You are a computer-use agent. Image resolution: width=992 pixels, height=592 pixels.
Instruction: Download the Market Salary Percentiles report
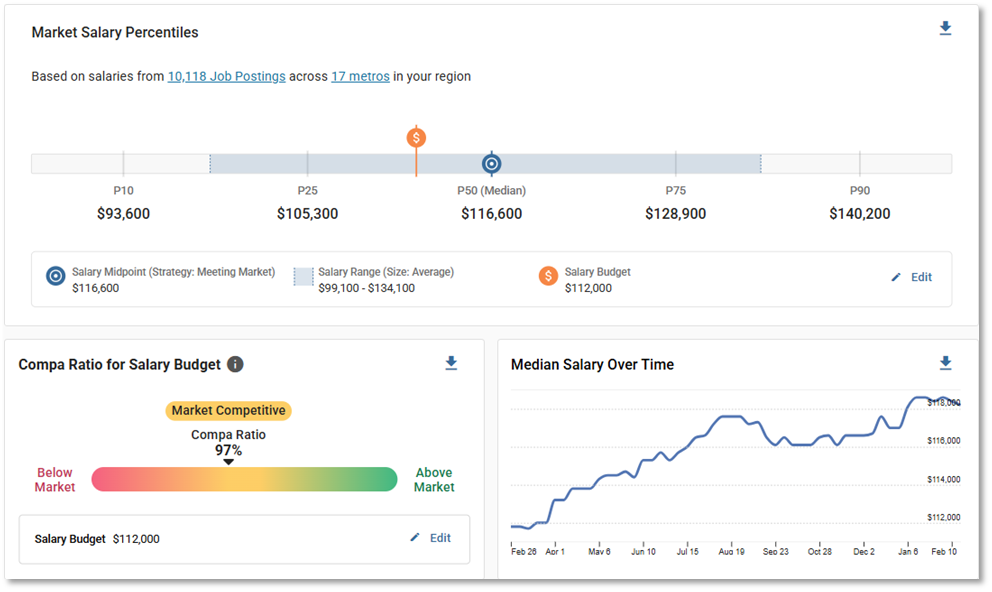[x=945, y=28]
